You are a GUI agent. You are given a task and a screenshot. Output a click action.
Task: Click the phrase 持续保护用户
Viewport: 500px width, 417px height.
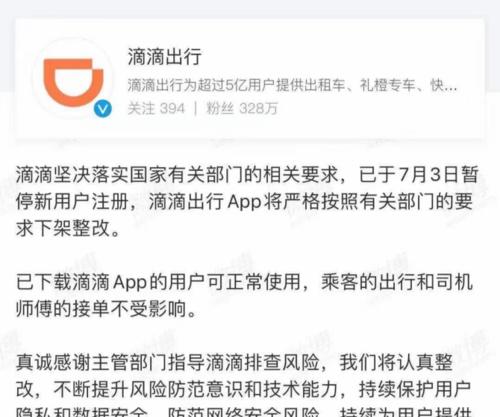click(415, 389)
